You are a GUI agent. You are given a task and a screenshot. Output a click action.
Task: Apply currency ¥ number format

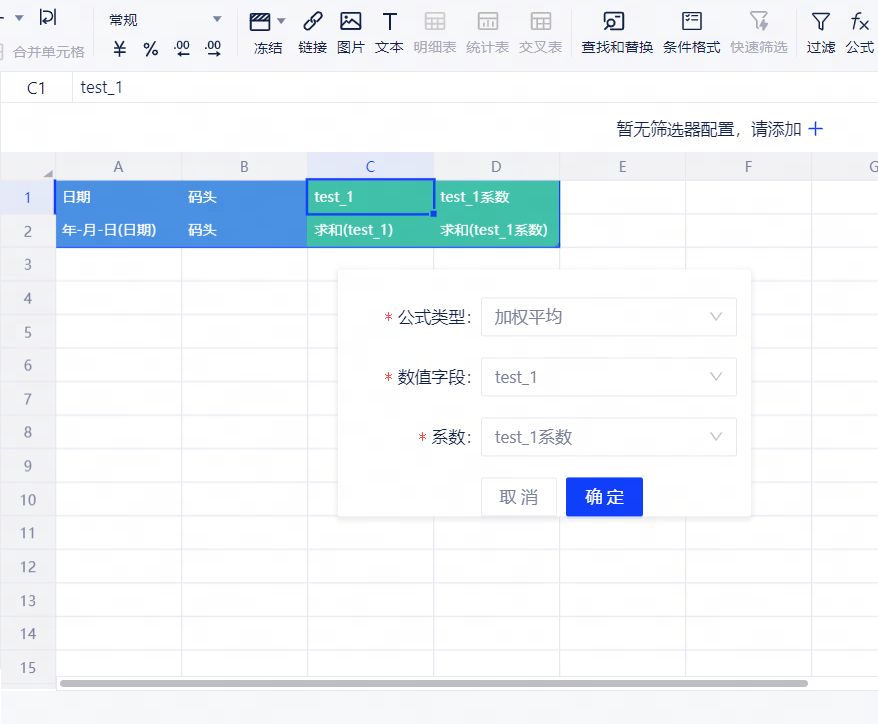click(x=120, y=49)
